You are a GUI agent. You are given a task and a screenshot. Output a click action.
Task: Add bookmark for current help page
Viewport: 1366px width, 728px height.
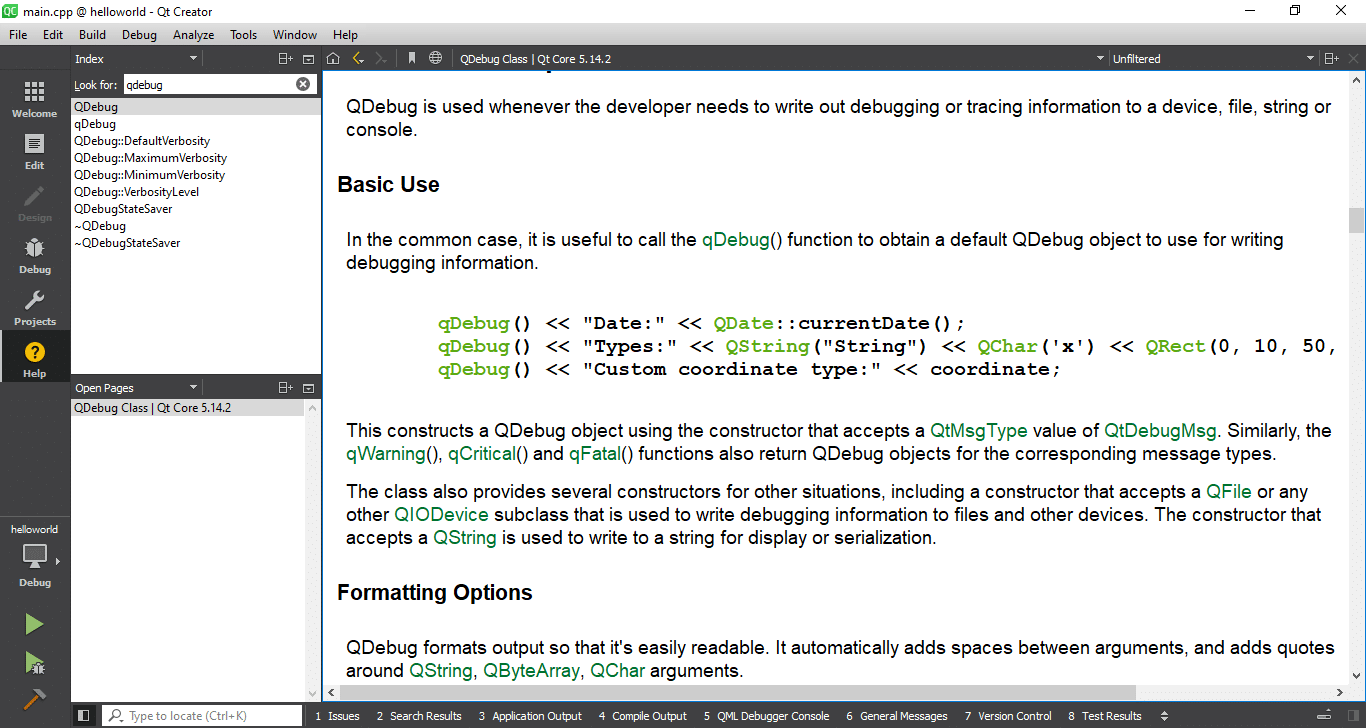(x=412, y=59)
